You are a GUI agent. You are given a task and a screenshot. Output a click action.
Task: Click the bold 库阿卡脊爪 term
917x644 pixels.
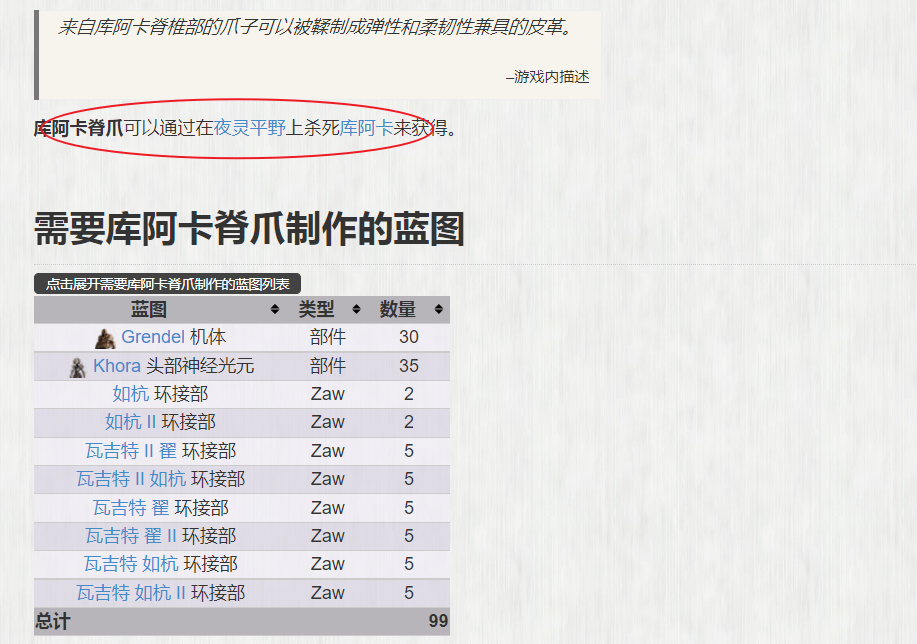coord(78,128)
